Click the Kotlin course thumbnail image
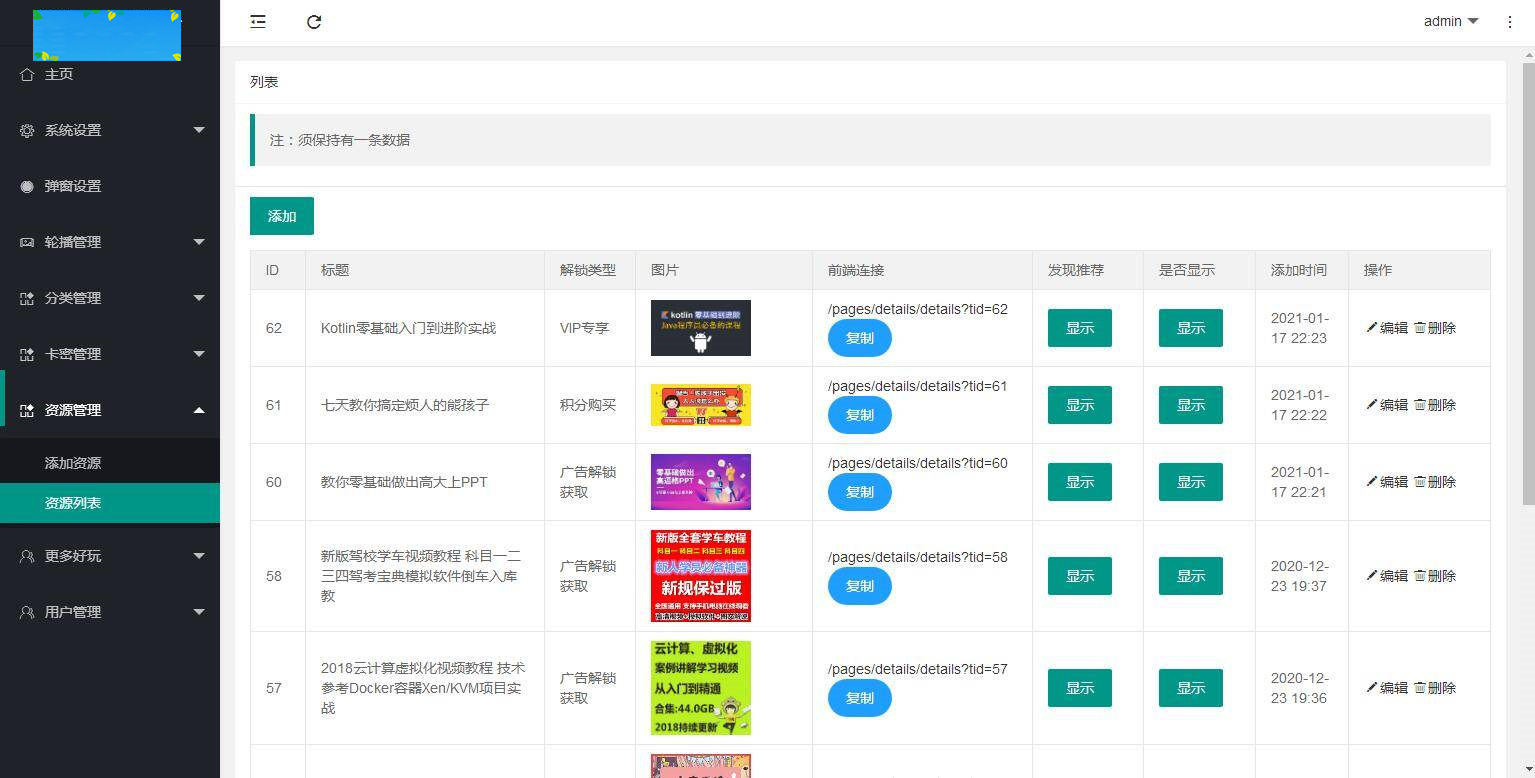Image resolution: width=1535 pixels, height=778 pixels. [x=700, y=328]
